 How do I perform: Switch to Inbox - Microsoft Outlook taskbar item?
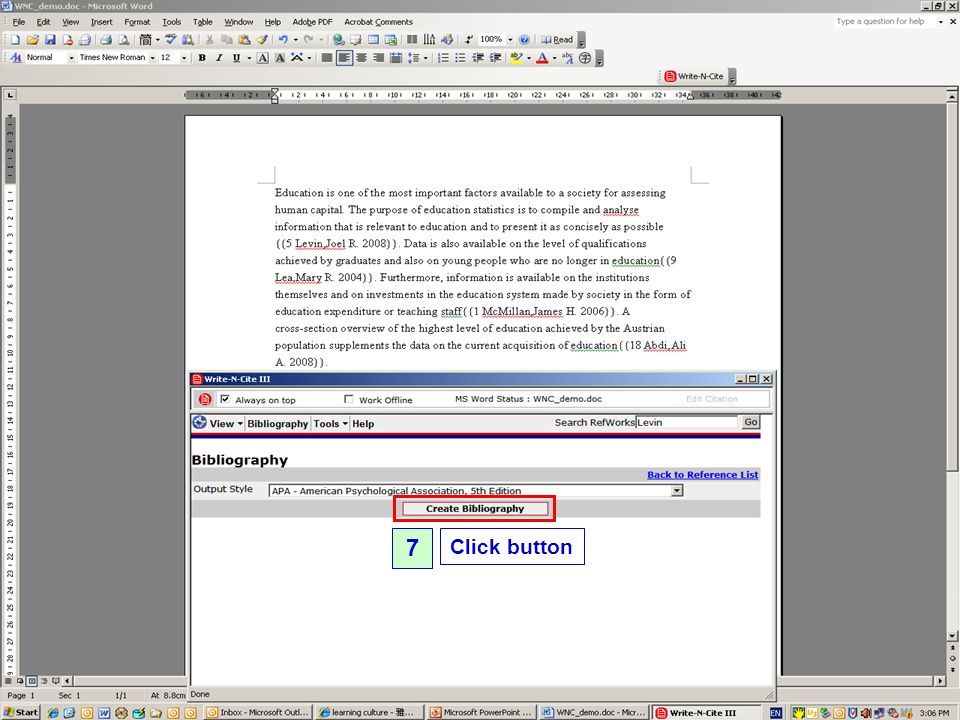pyautogui.click(x=258, y=713)
